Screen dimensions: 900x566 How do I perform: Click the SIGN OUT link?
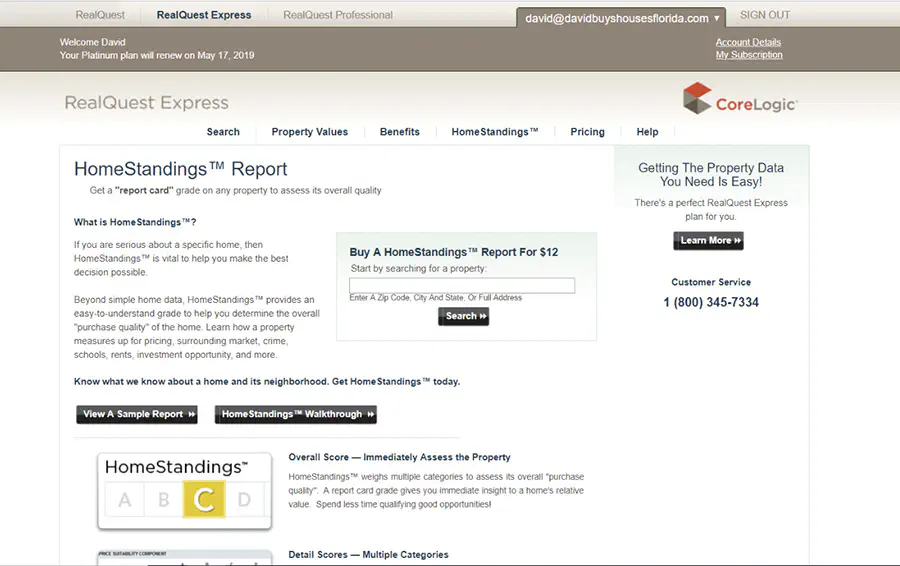(x=764, y=15)
